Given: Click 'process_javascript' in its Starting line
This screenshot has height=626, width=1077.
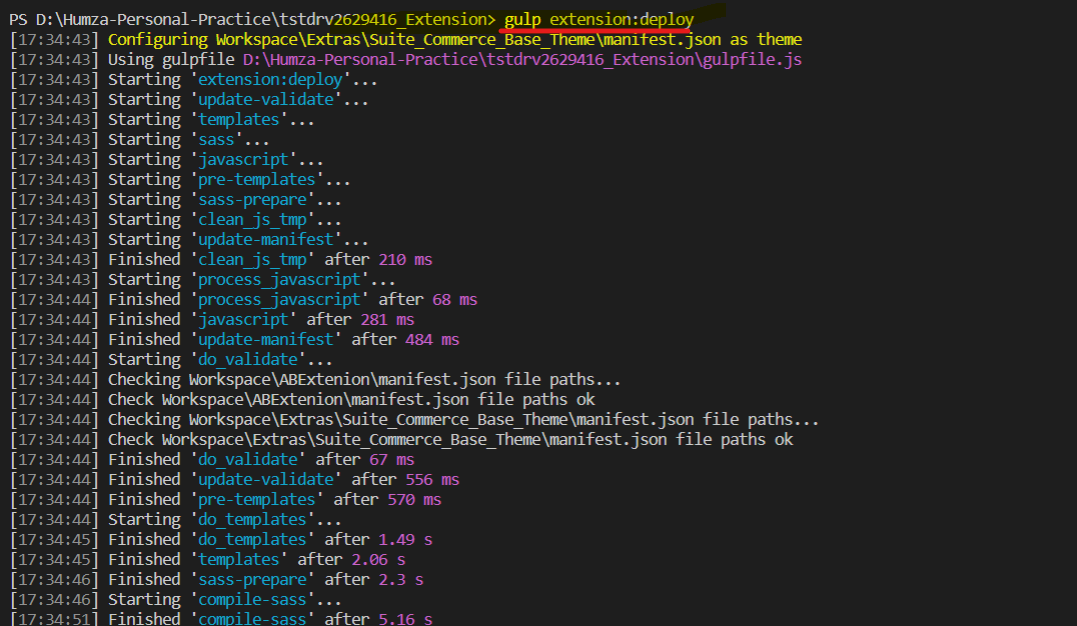Looking at the screenshot, I should pos(279,280).
